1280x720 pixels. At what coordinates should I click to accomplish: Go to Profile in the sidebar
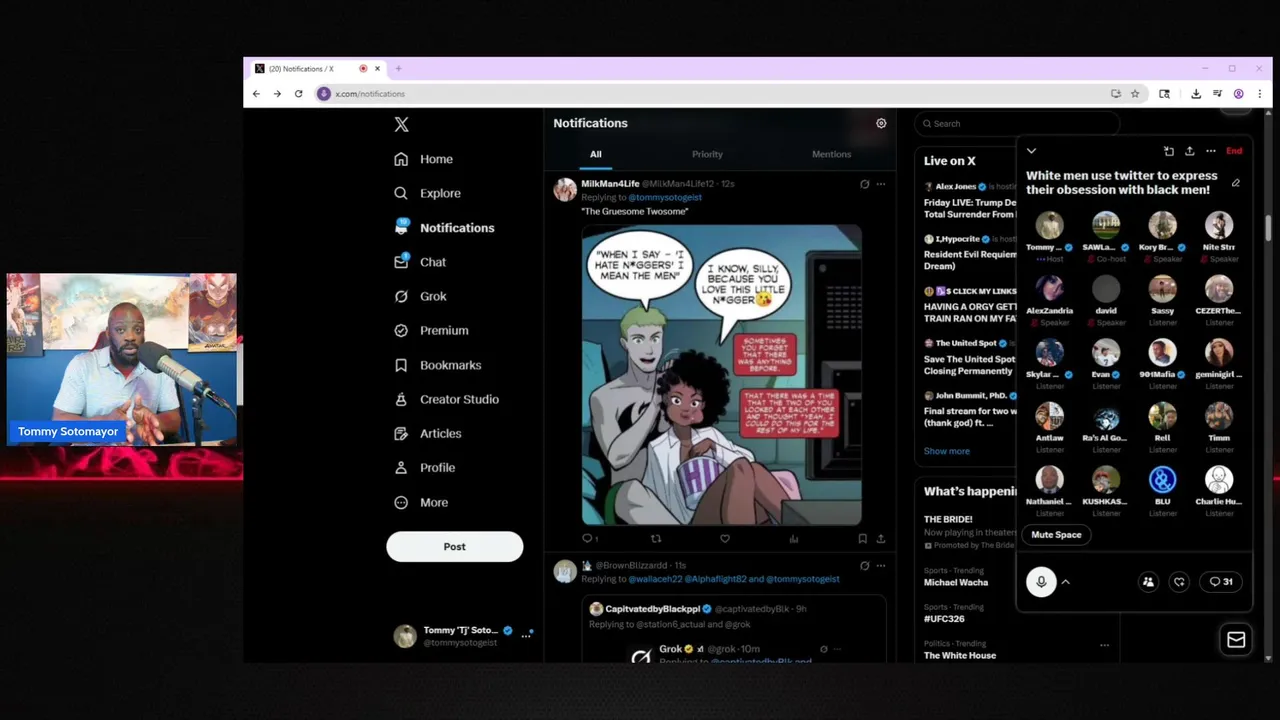click(x=424, y=467)
